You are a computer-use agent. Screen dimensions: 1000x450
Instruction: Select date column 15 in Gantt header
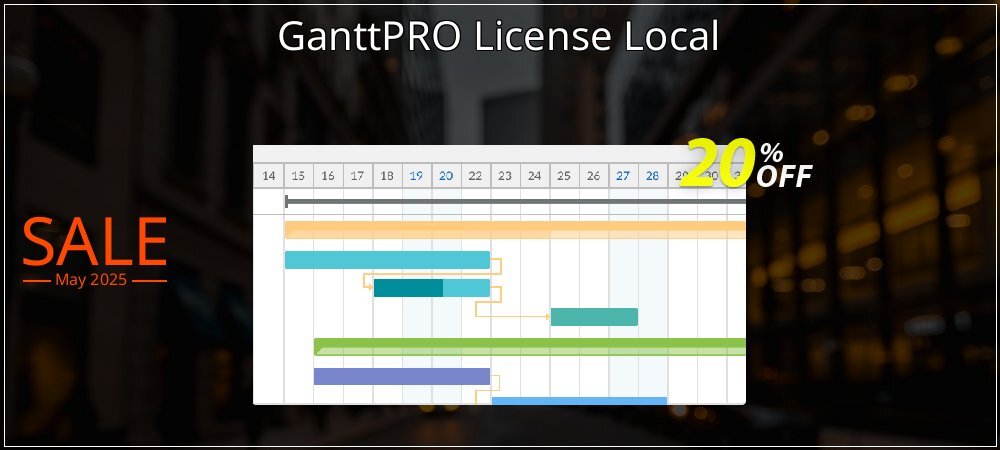pyautogui.click(x=298, y=176)
